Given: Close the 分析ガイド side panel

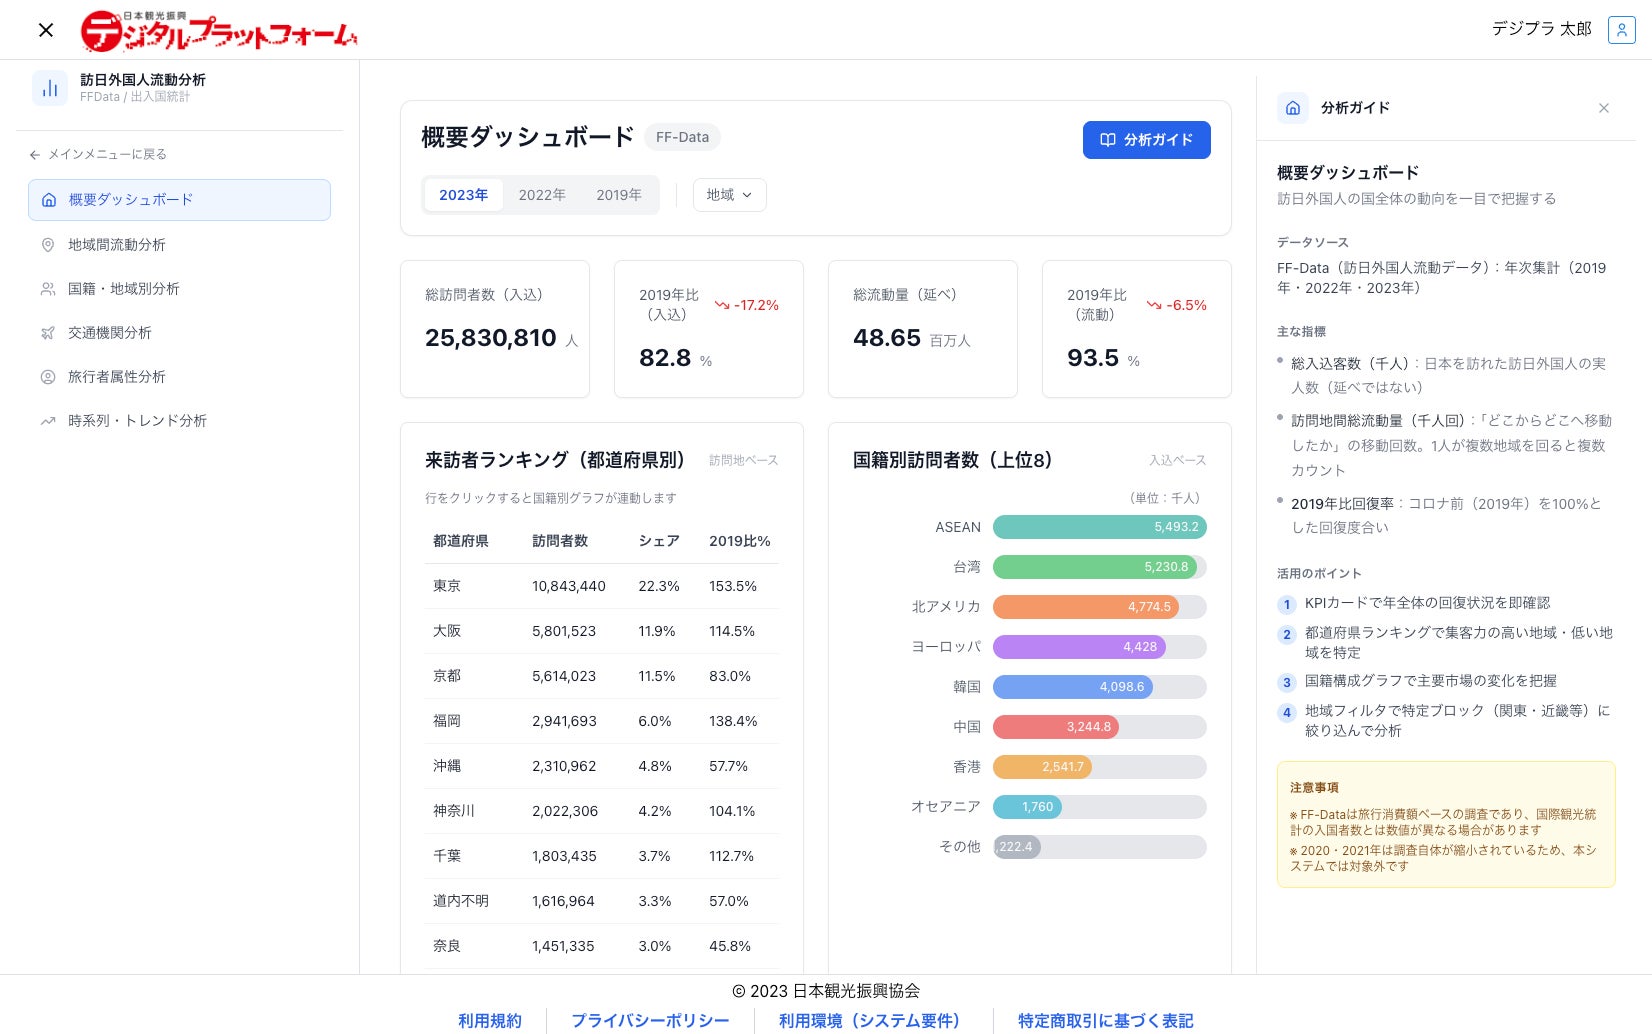Looking at the screenshot, I should pos(1604,108).
